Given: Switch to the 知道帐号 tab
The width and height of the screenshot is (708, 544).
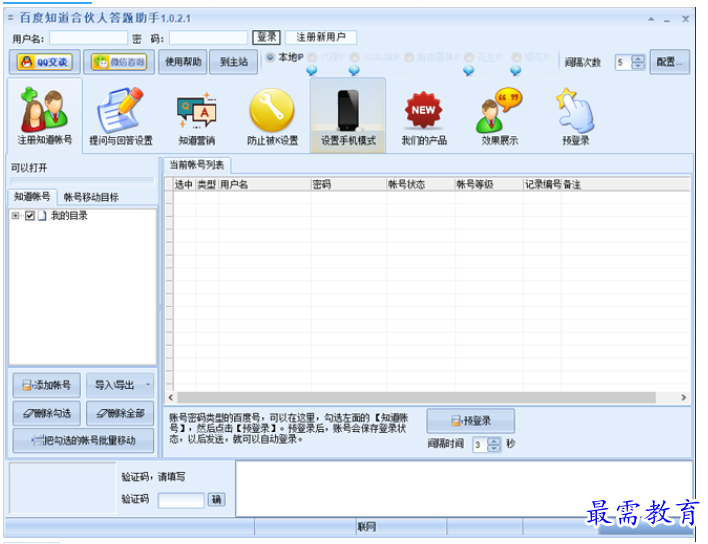Looking at the screenshot, I should (x=32, y=197).
